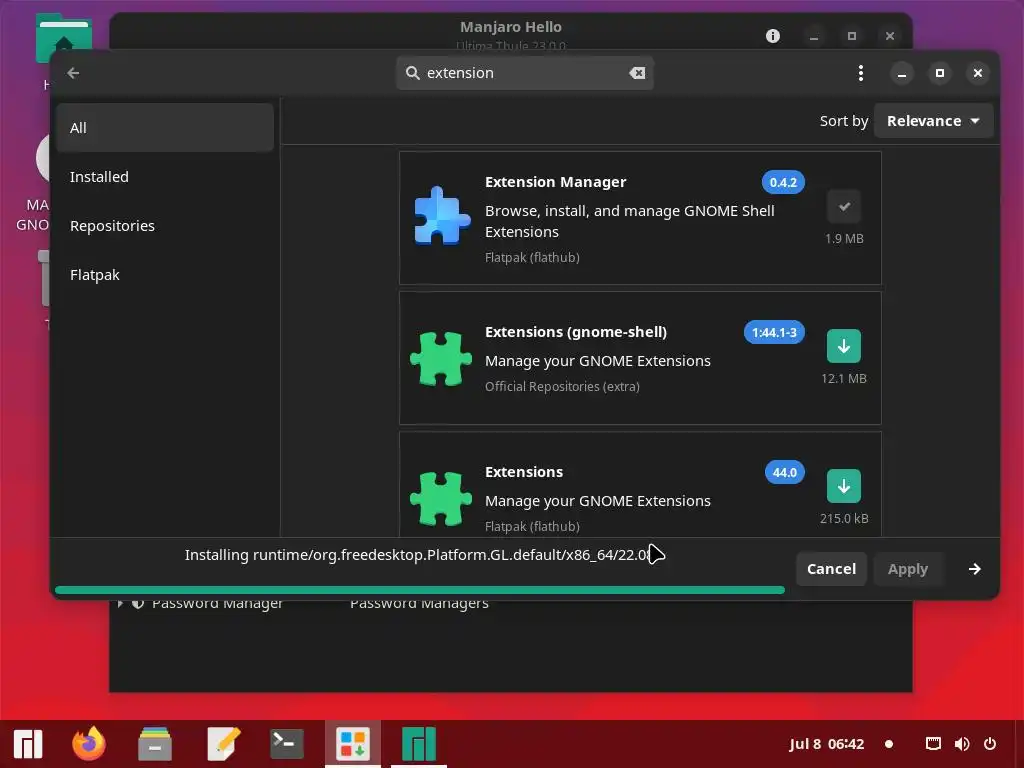Open the Flatpak category
1024x768 pixels.
(165, 275)
